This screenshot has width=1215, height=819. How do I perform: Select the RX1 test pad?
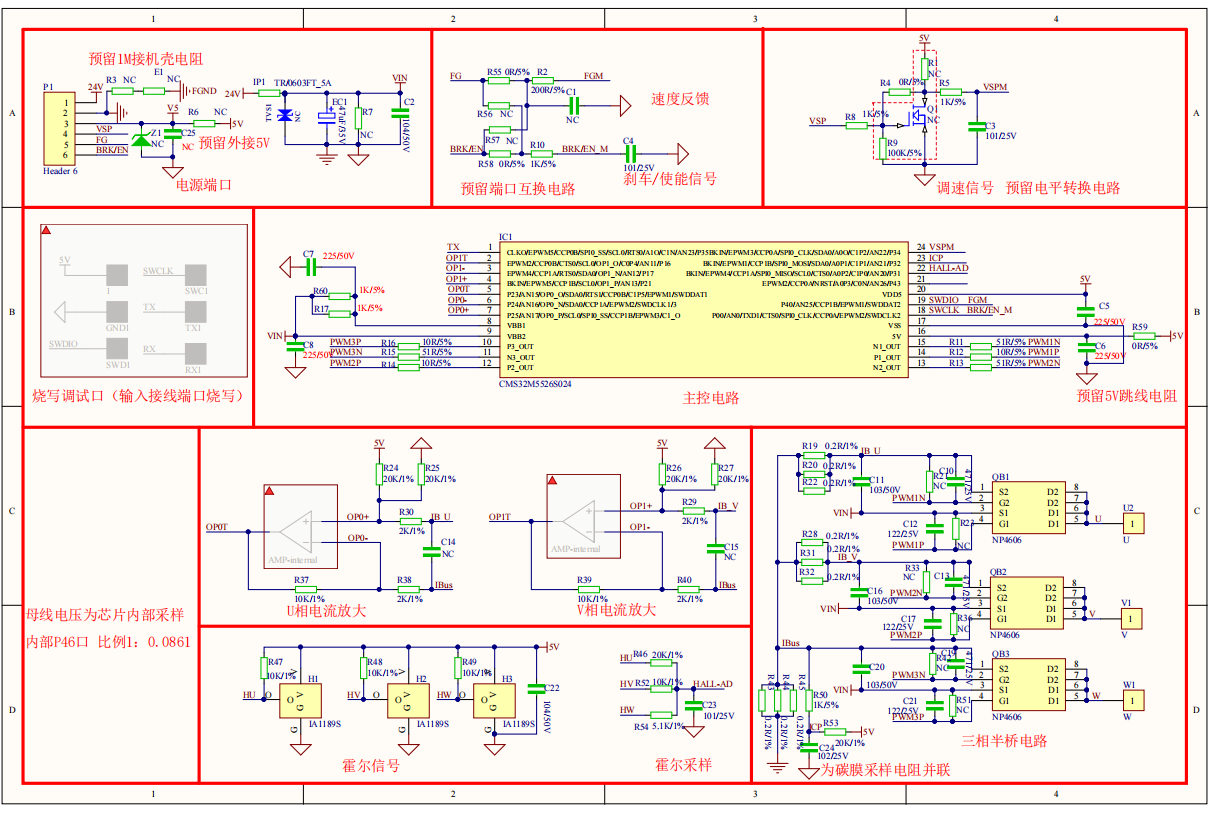tap(194, 353)
